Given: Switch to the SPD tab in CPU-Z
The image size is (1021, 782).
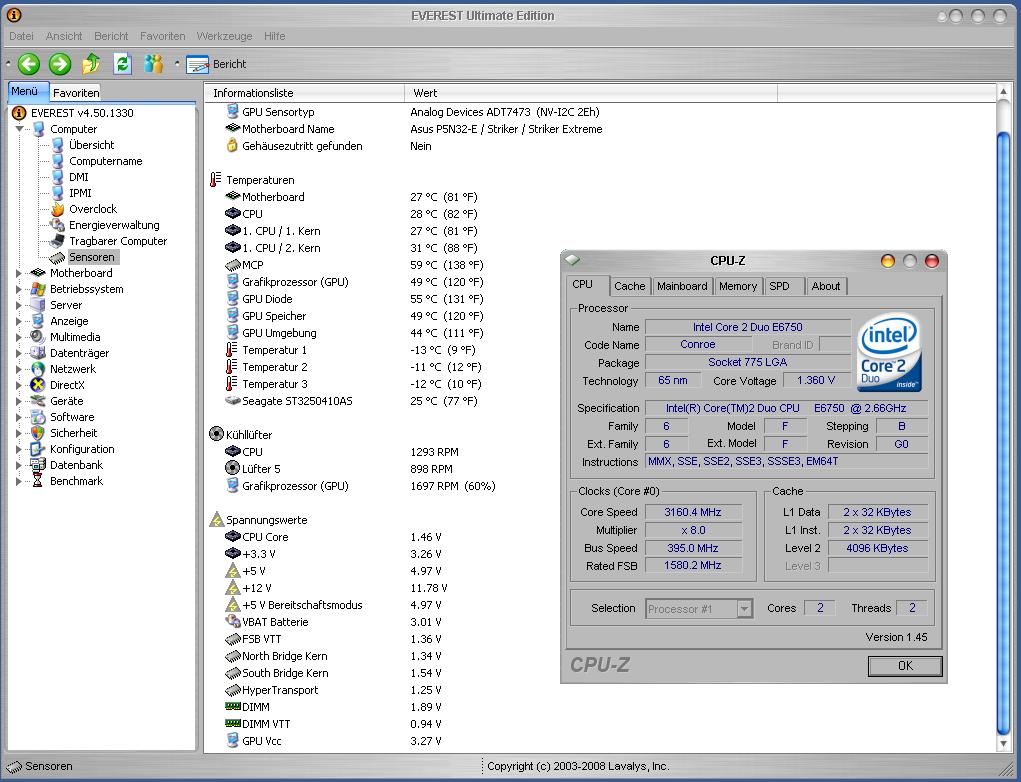Looking at the screenshot, I should pos(783,286).
